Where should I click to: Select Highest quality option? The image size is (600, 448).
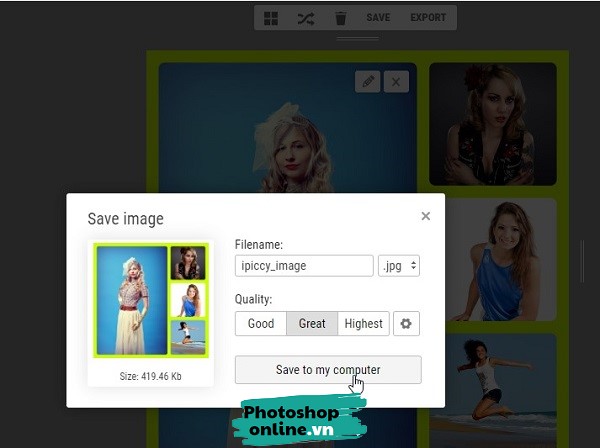pos(363,323)
